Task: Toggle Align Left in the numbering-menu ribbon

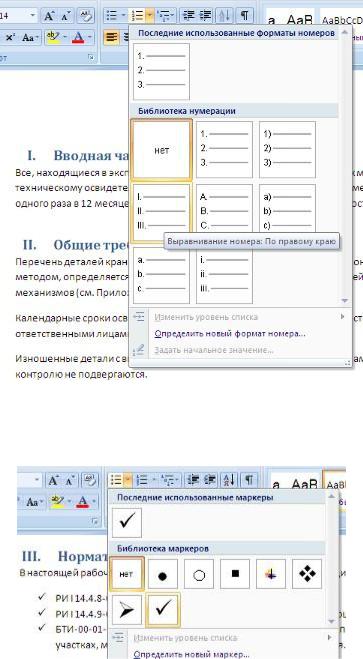Action: [x=111, y=38]
